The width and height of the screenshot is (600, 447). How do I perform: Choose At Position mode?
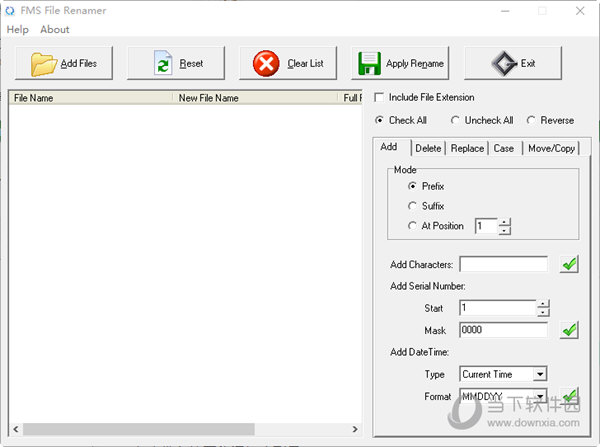(412, 226)
